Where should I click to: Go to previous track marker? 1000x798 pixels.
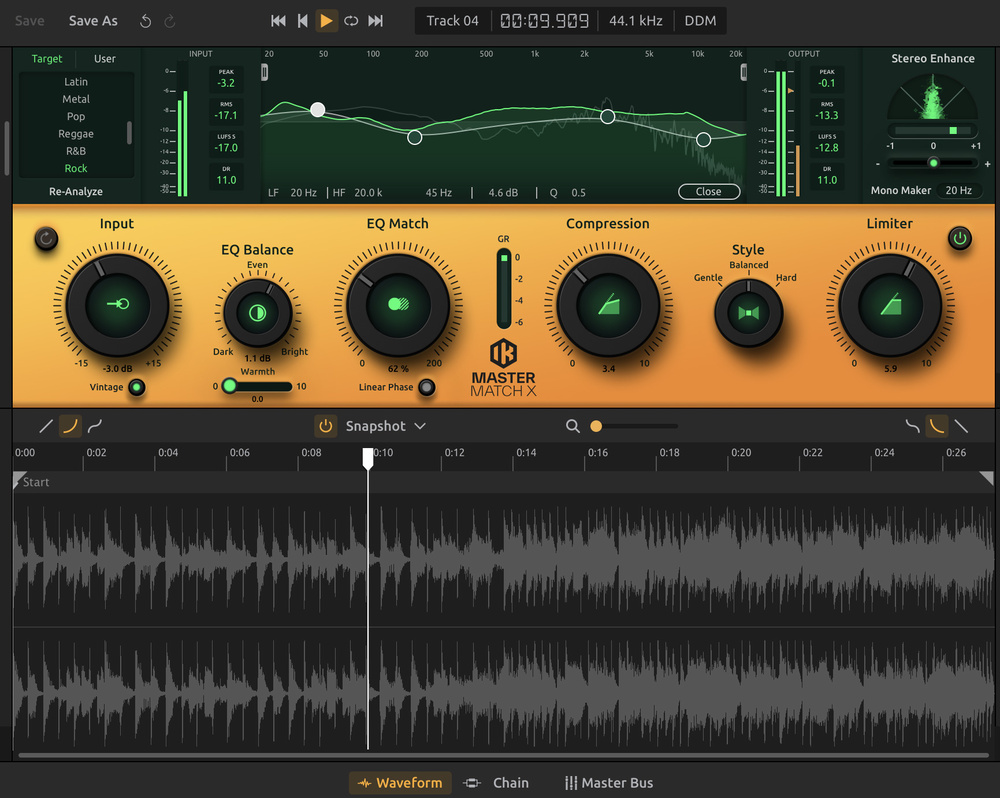(302, 21)
